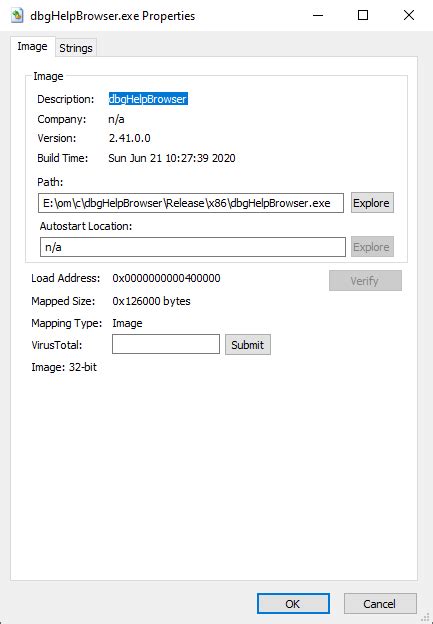Confirm the dialog with OK
Image resolution: width=433 pixels, height=624 pixels.
click(293, 604)
